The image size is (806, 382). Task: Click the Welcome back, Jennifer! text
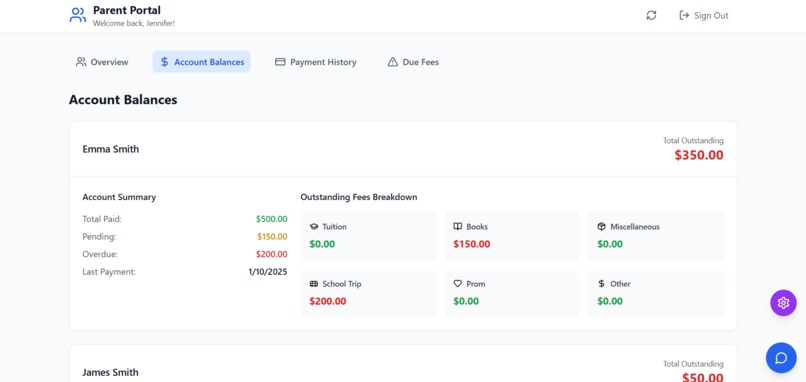click(x=134, y=23)
